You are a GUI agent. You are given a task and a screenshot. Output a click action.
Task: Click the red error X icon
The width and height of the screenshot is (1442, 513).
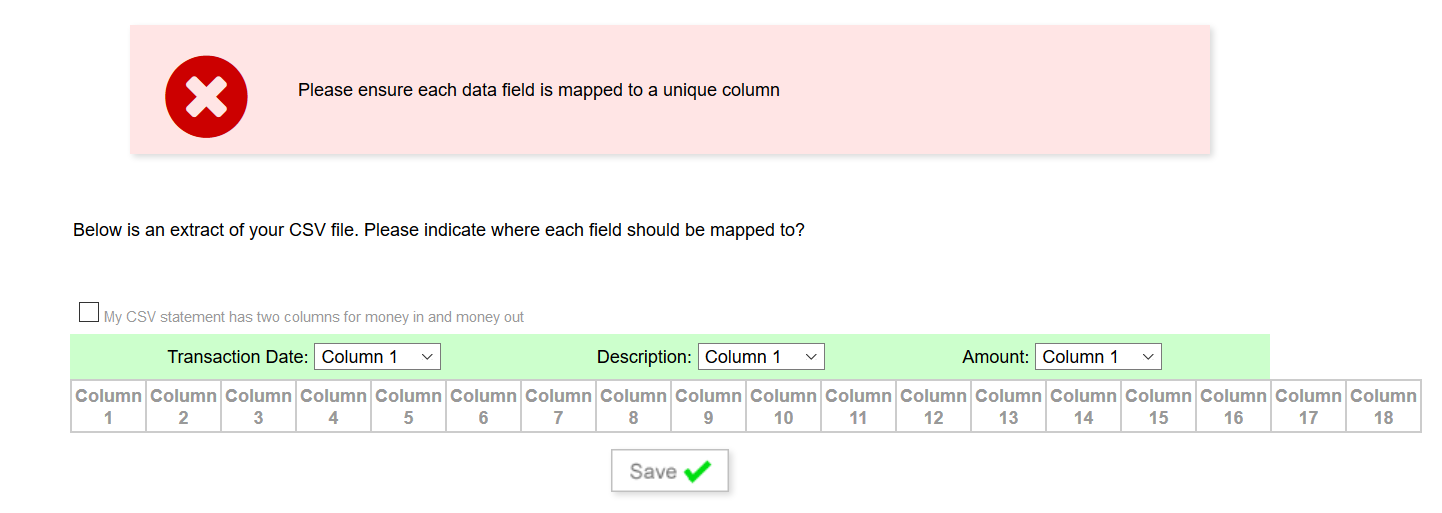point(206,96)
